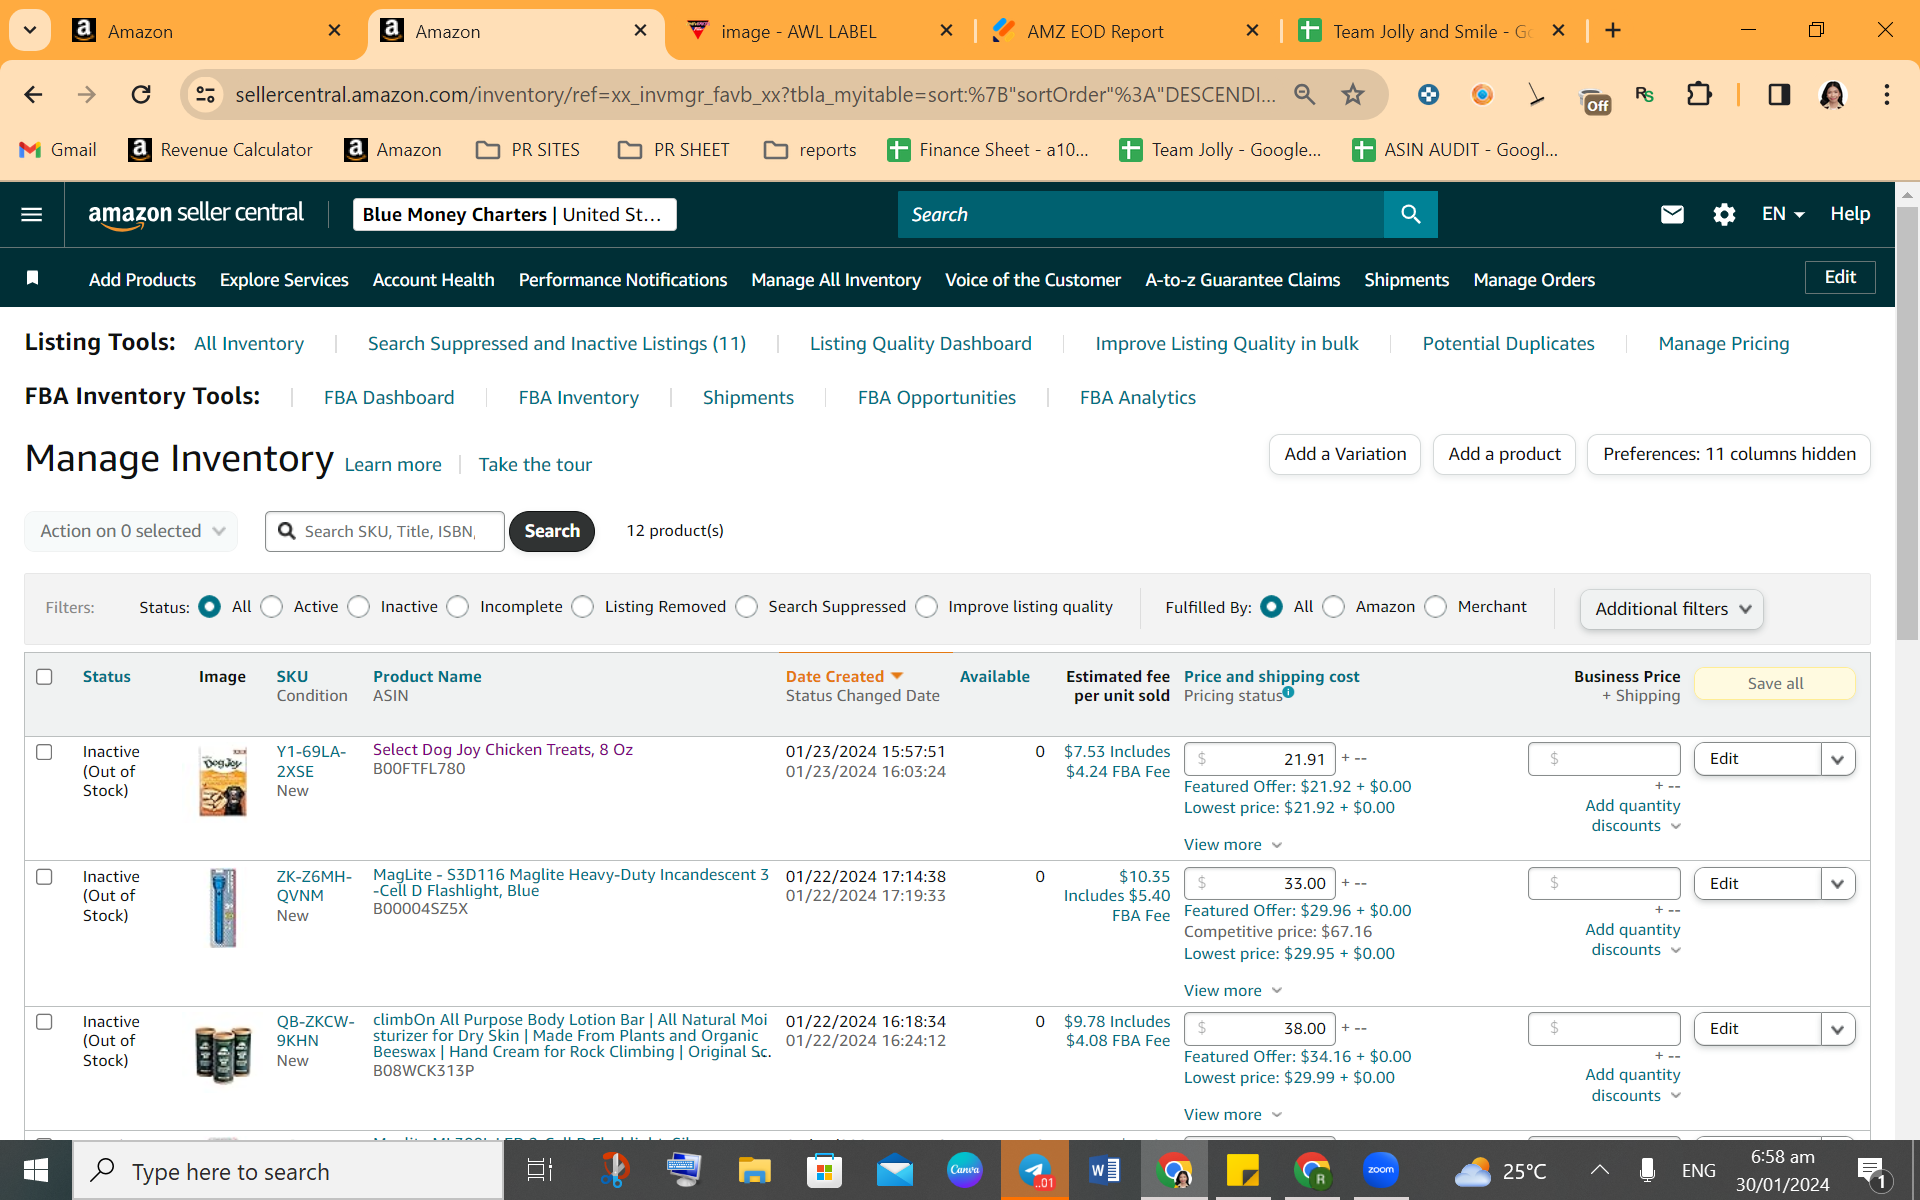This screenshot has width=1920, height=1200.
Task: Open the Chrome side panel icon
Action: [x=1779, y=94]
